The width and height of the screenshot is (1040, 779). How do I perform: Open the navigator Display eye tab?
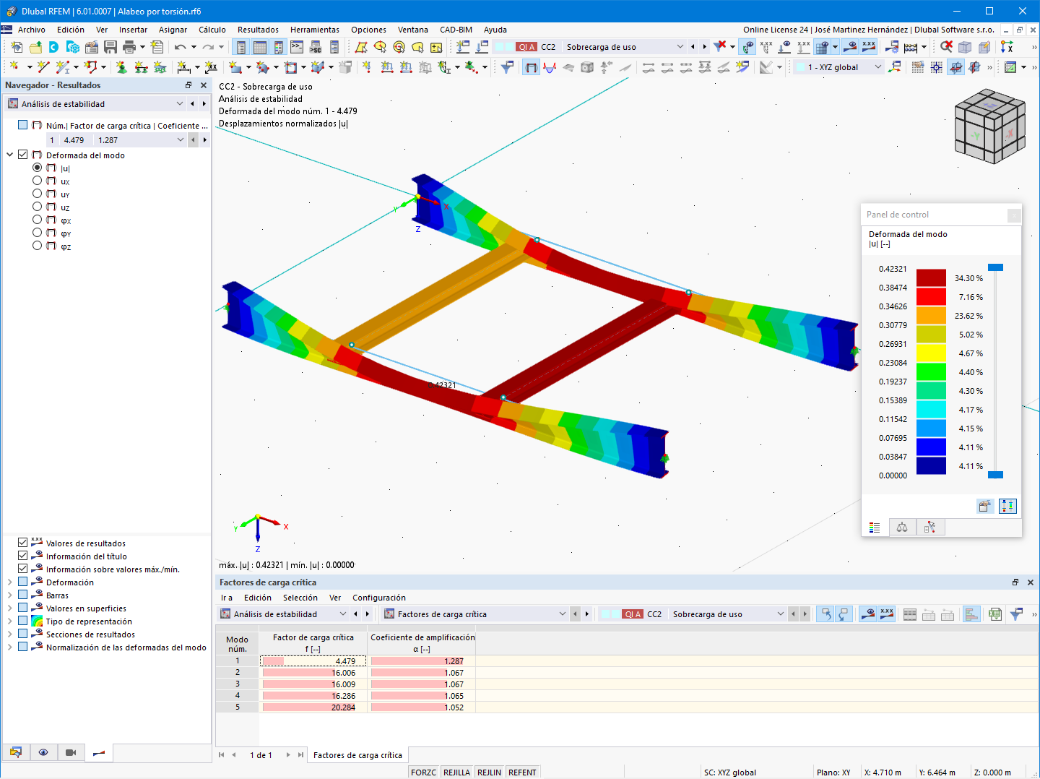(x=43, y=752)
